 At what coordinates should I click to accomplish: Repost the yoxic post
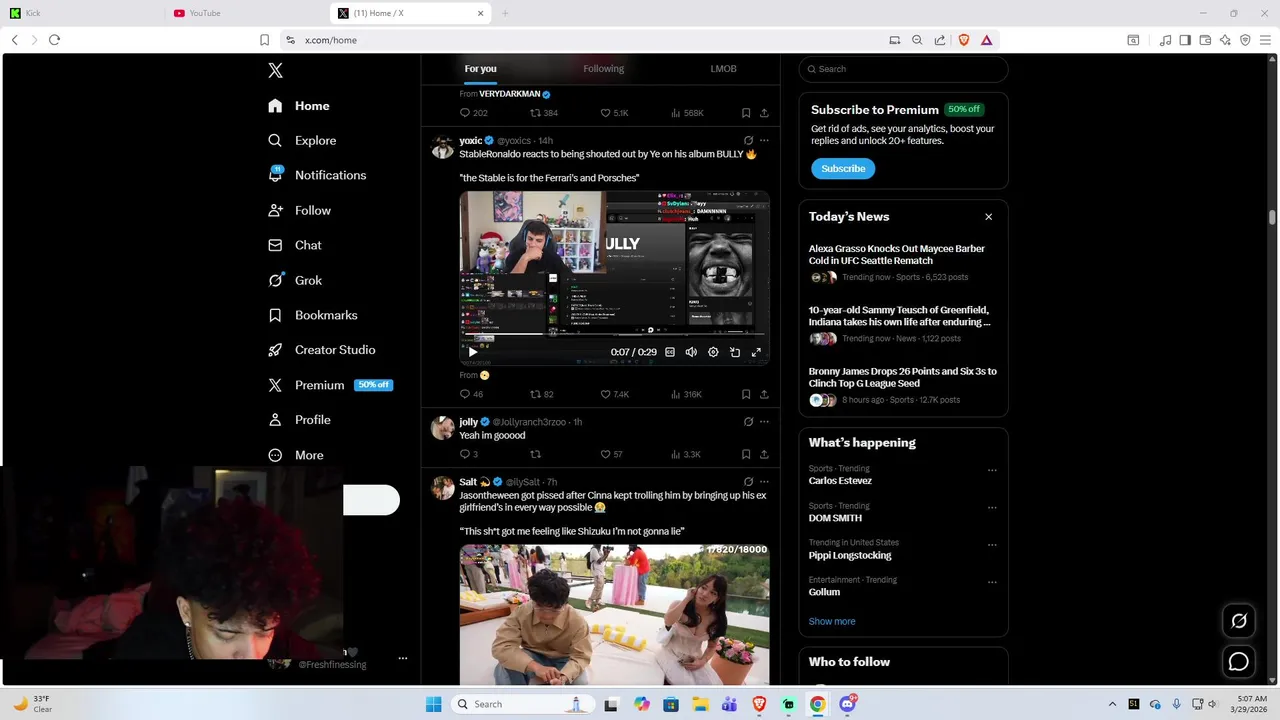tap(541, 394)
